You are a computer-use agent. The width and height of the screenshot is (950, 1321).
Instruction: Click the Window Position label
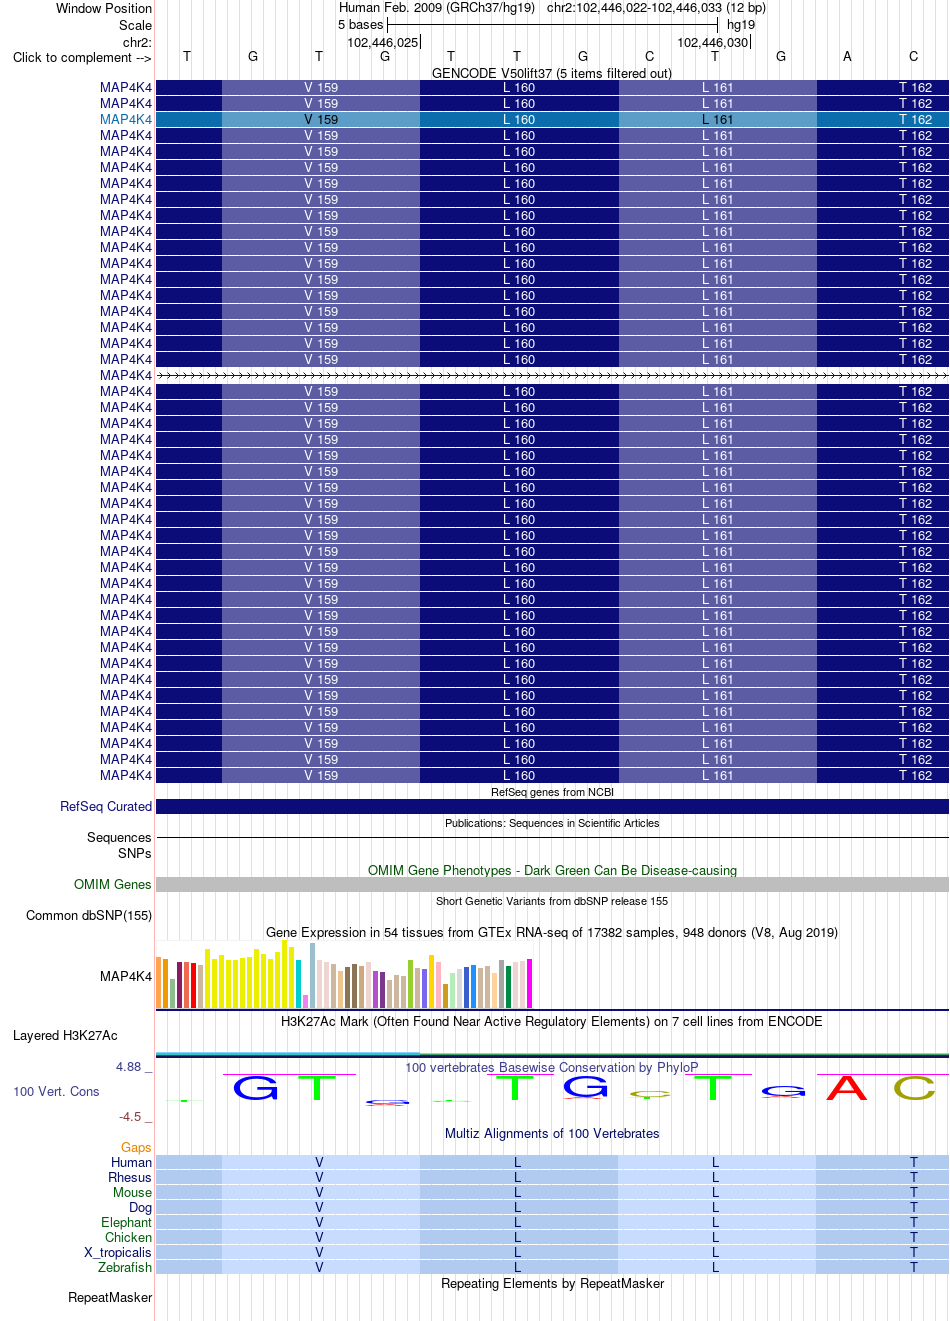tap(104, 8)
